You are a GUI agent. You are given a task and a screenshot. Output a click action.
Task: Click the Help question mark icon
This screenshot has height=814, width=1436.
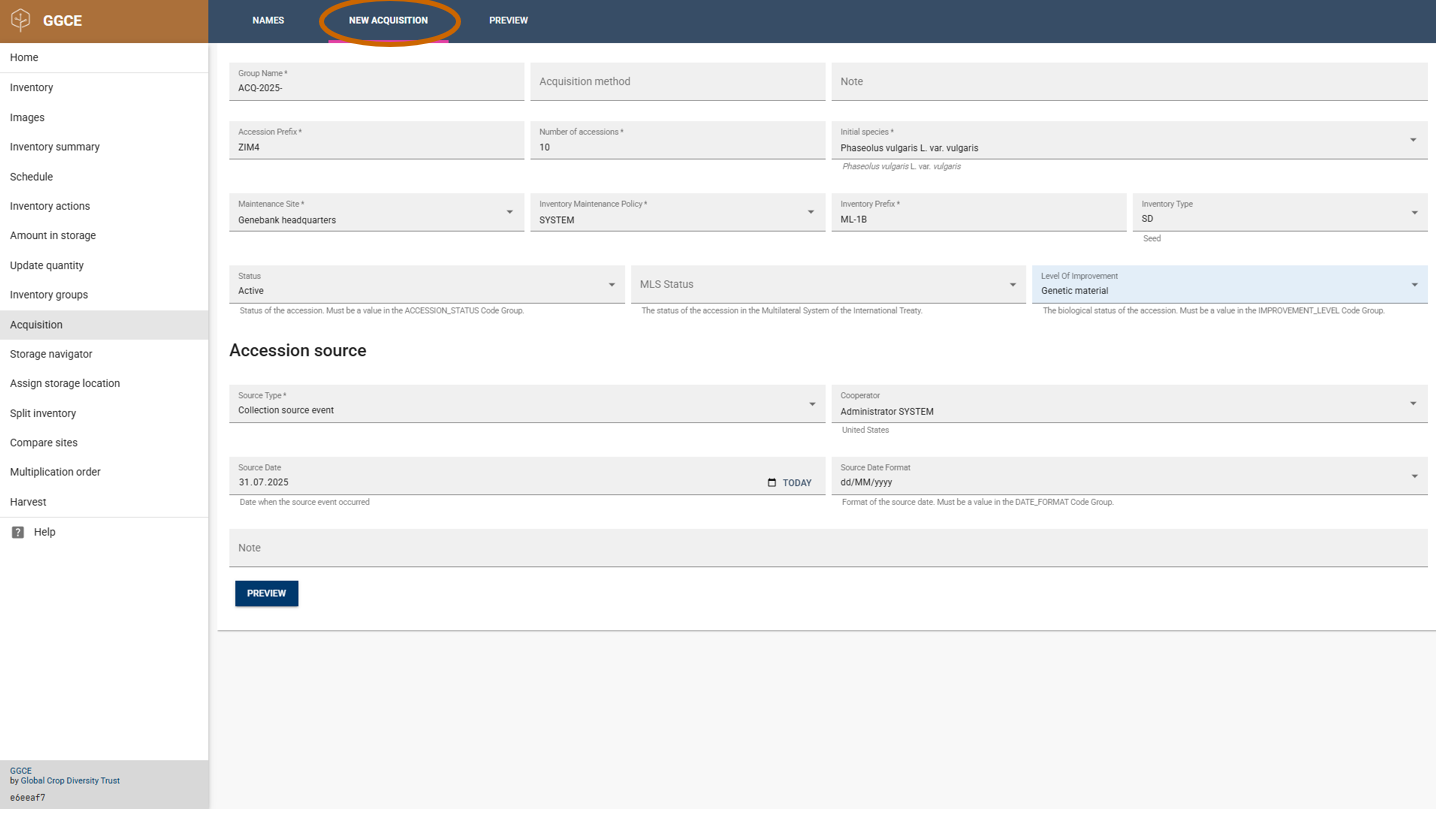coord(18,532)
